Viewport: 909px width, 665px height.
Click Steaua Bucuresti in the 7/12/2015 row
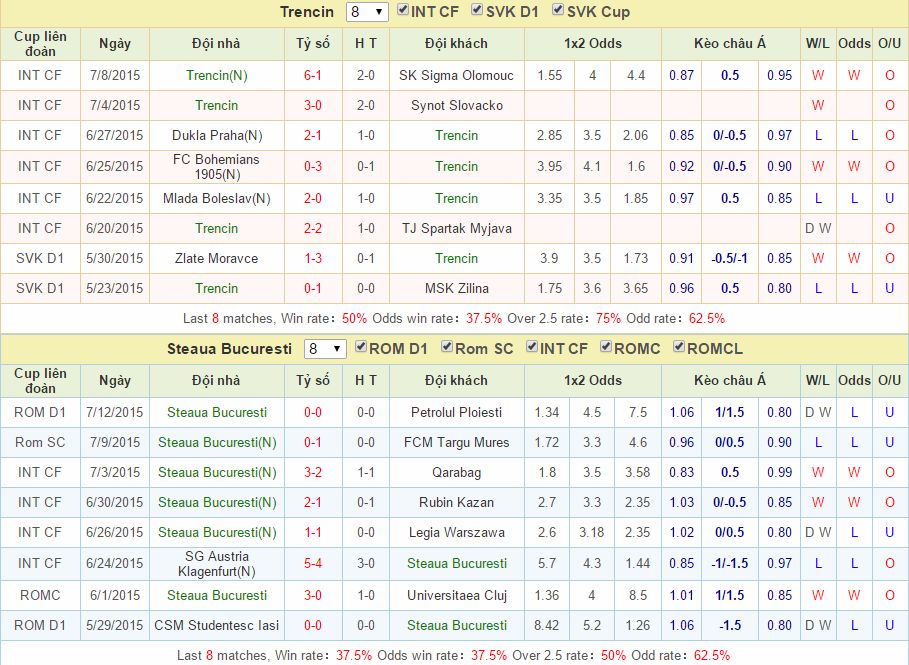coord(217,413)
